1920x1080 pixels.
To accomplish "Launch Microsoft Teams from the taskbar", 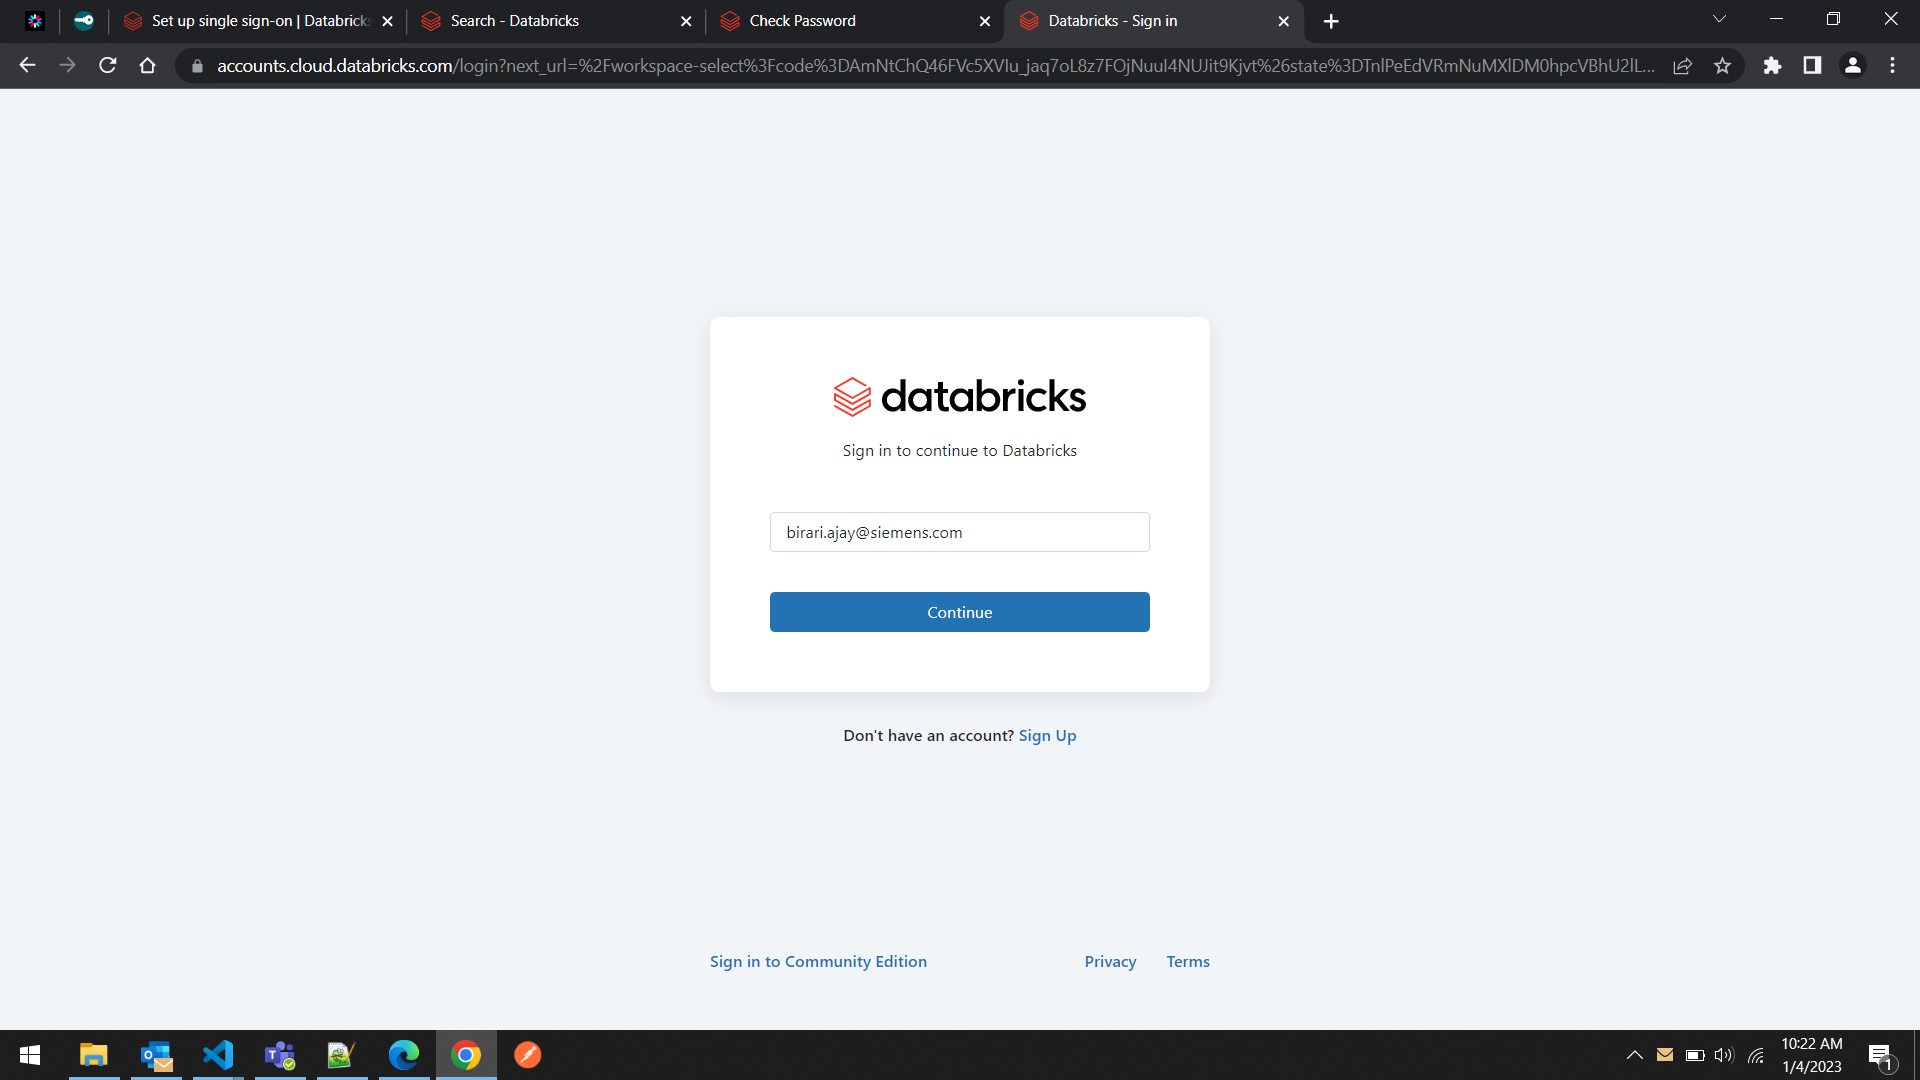I will (280, 1055).
